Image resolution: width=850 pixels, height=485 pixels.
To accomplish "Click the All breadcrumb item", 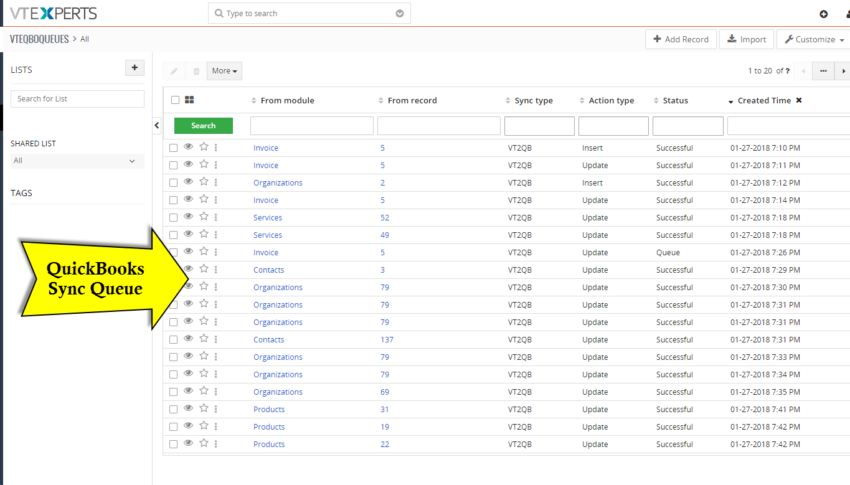I will point(85,39).
